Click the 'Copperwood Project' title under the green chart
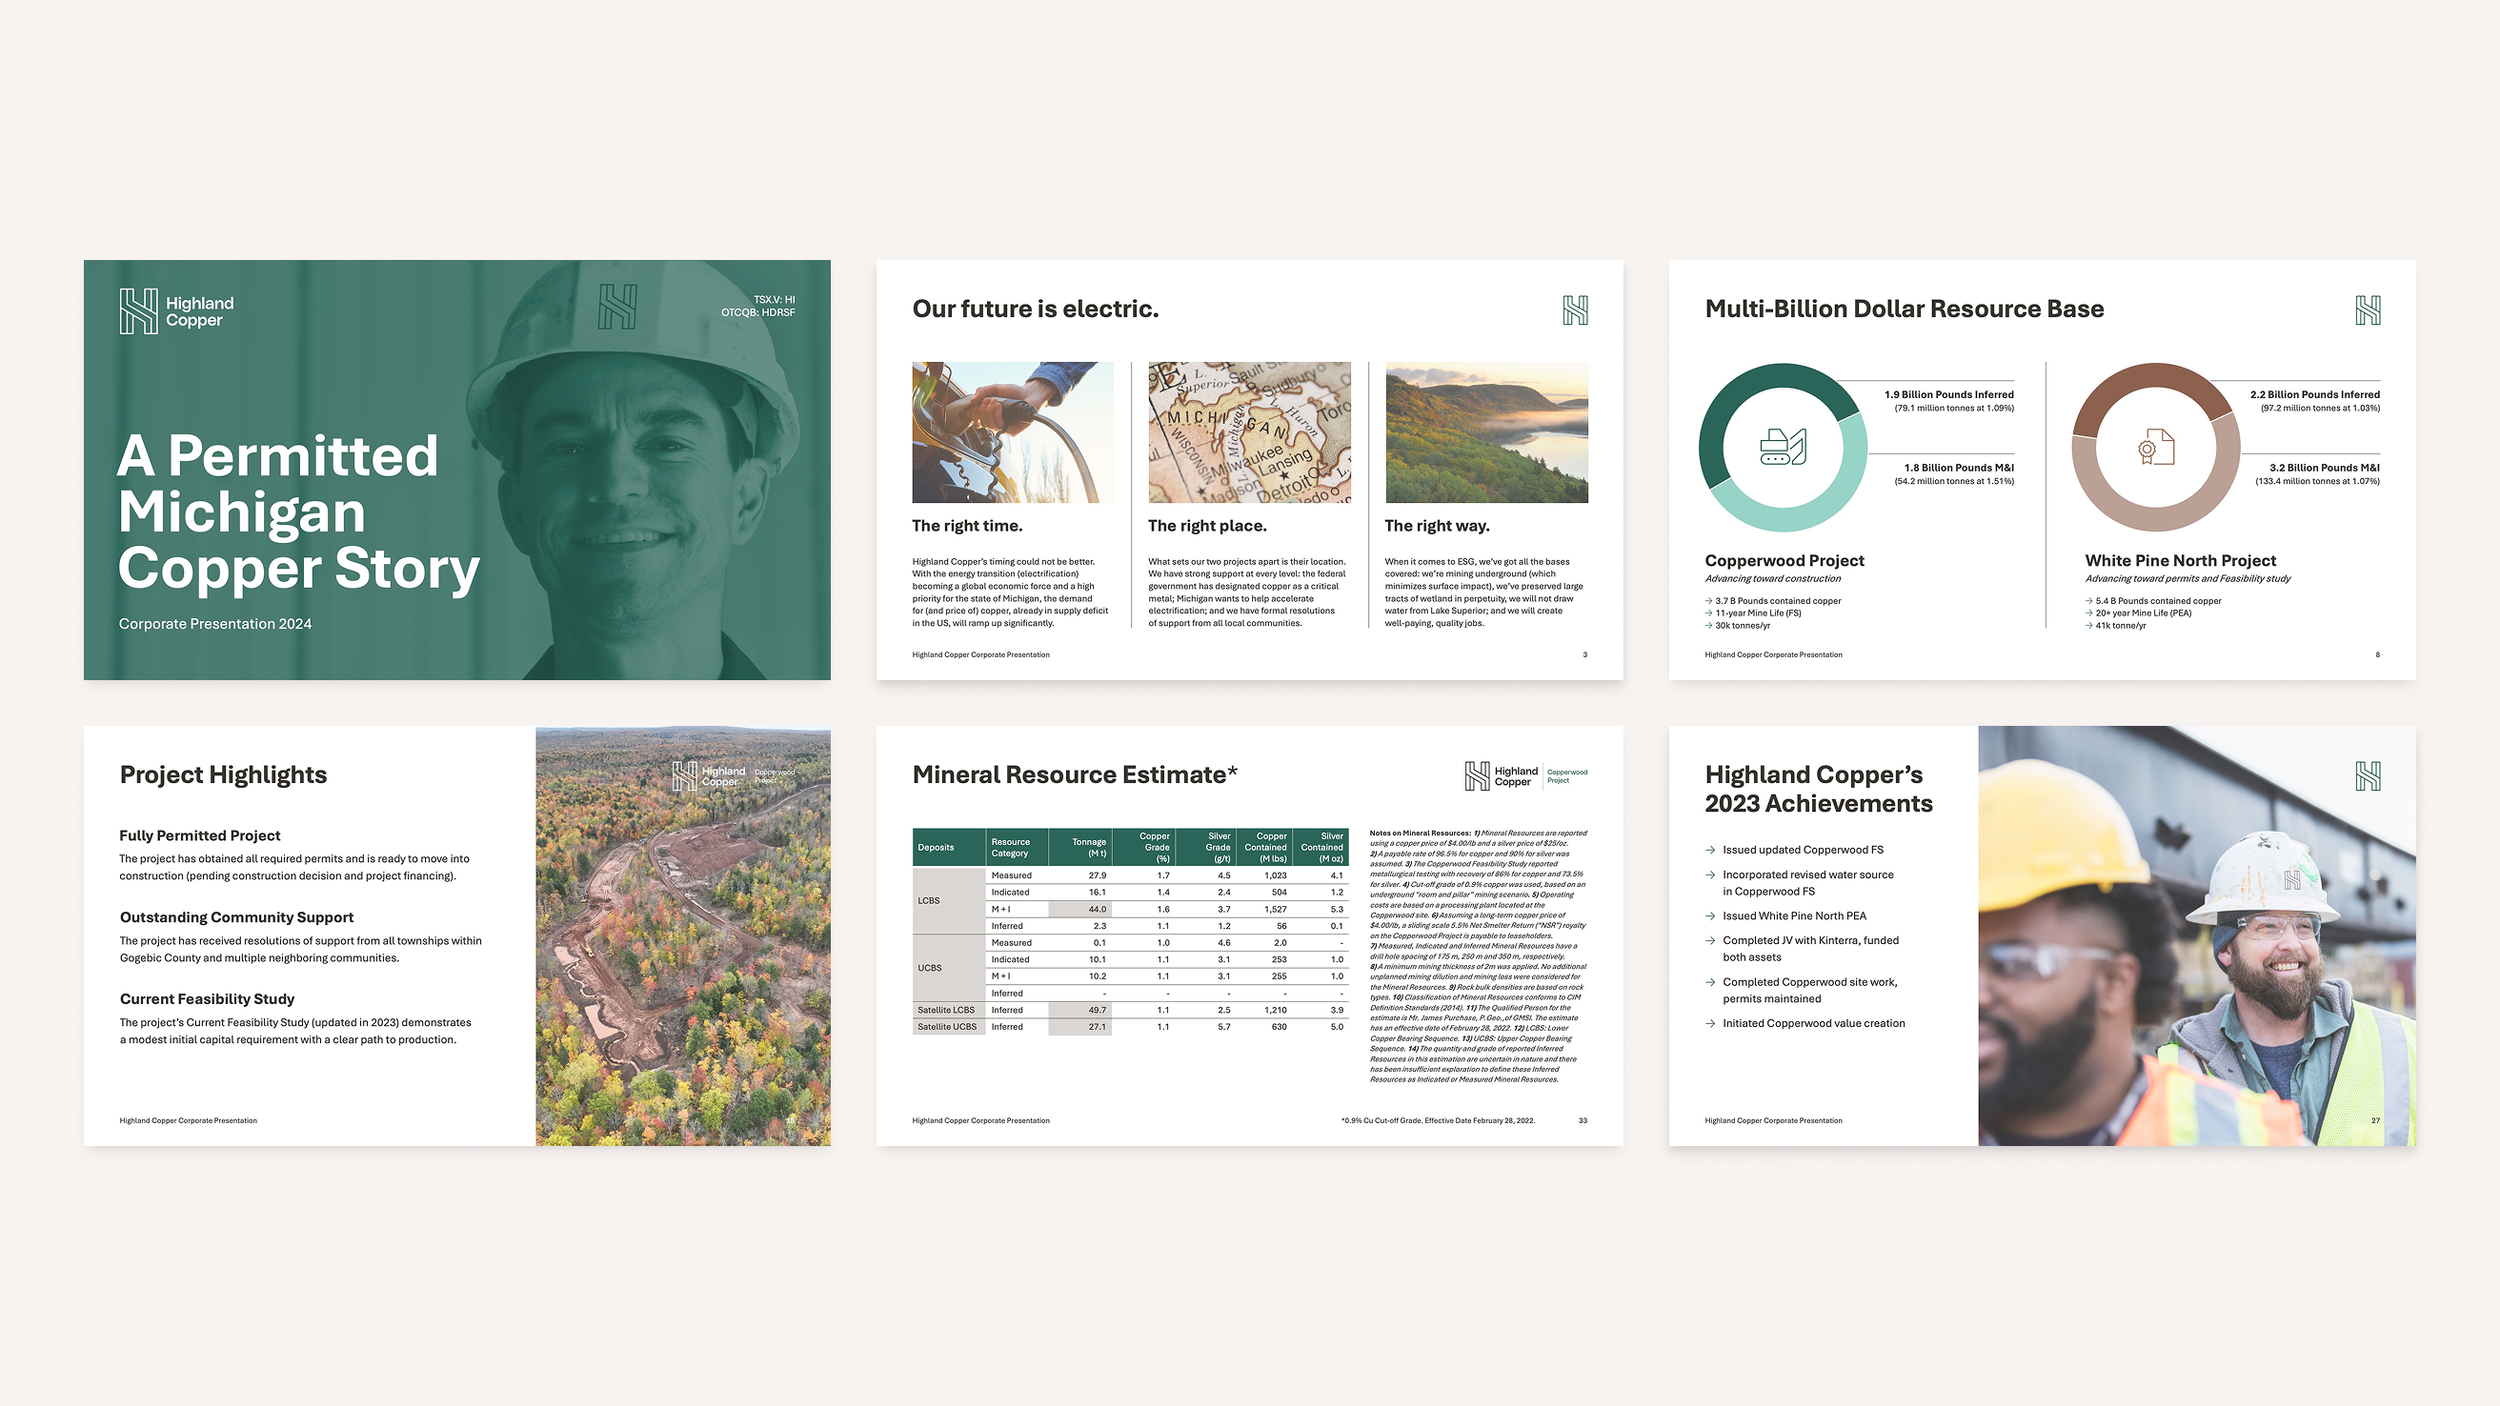Viewport: 2500px width, 1406px height. [1784, 561]
